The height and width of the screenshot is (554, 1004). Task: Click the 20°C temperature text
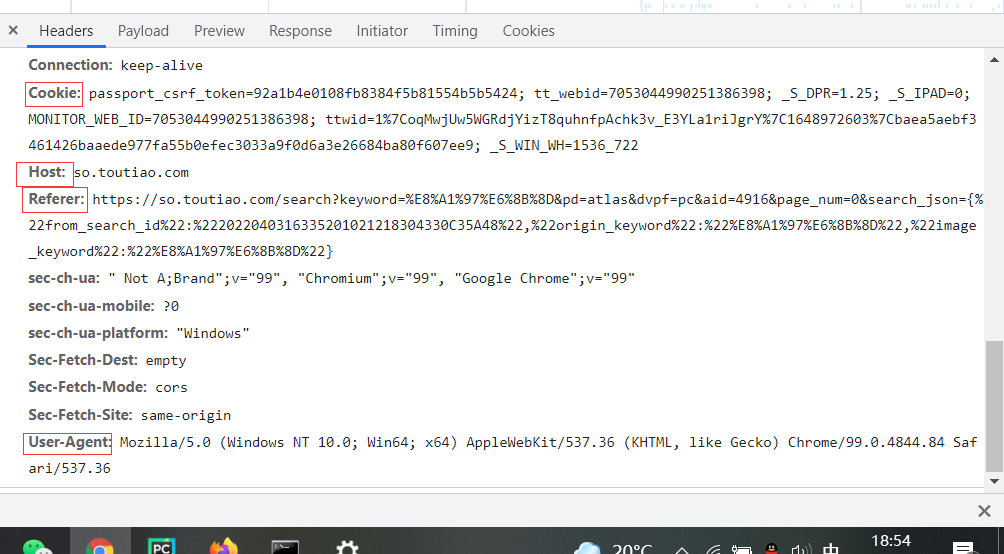coord(633,550)
